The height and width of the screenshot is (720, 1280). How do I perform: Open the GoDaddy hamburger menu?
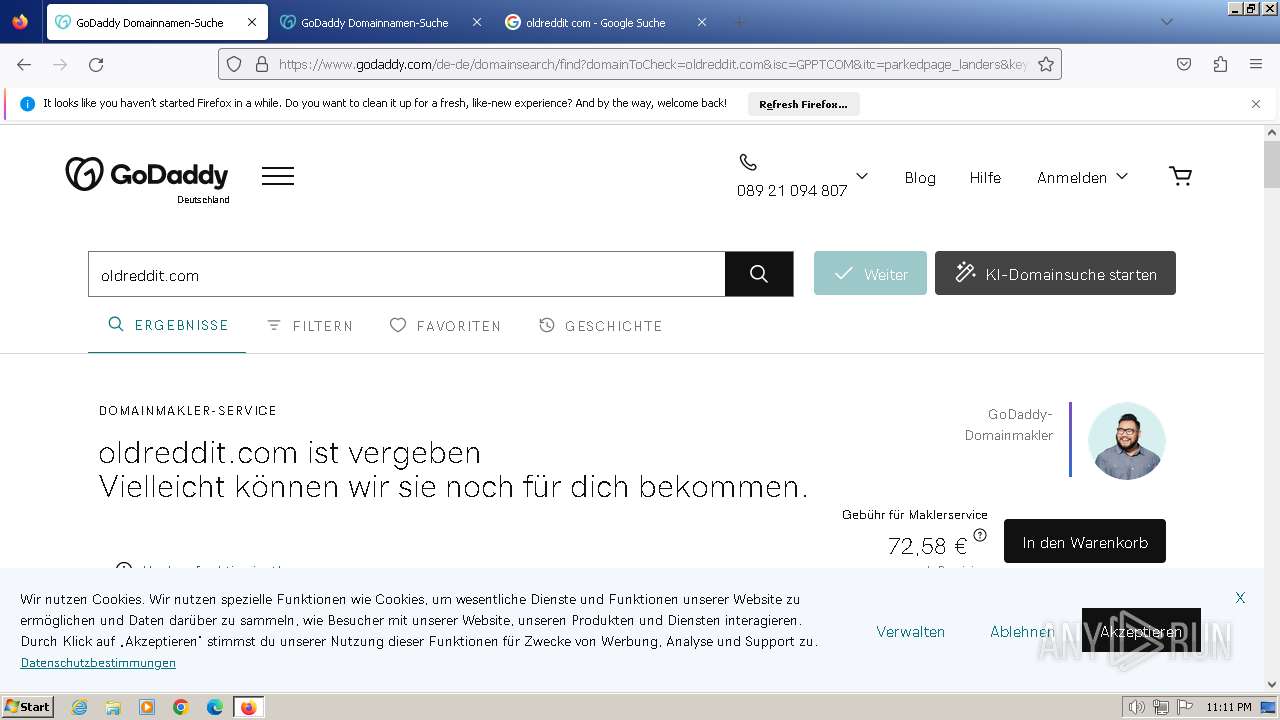click(278, 176)
